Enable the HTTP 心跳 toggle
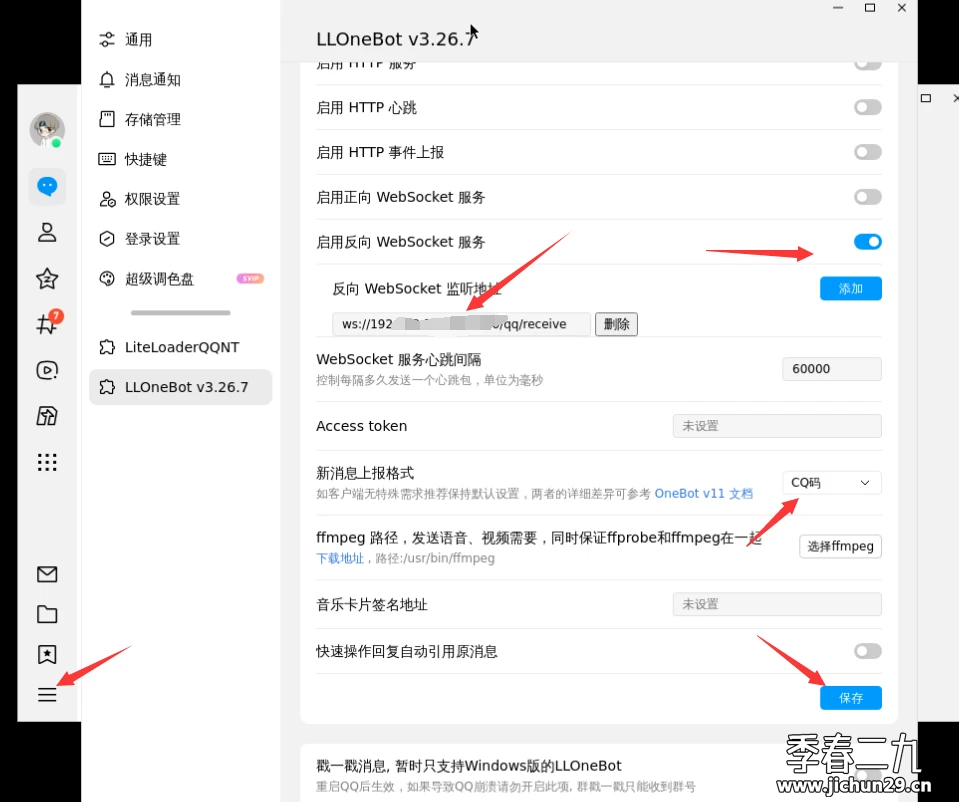This screenshot has height=802, width=959. pyautogui.click(x=867, y=107)
